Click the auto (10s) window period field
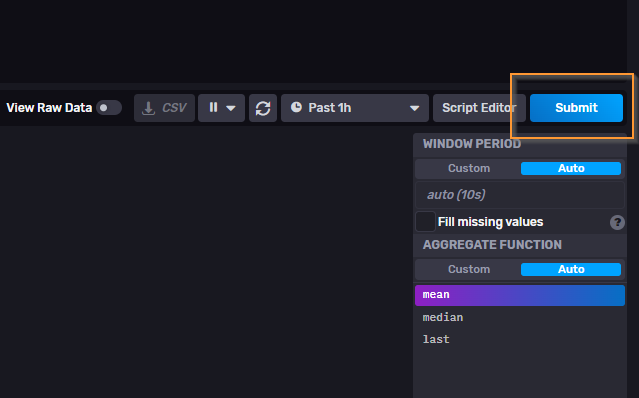639x398 pixels. click(x=520, y=195)
